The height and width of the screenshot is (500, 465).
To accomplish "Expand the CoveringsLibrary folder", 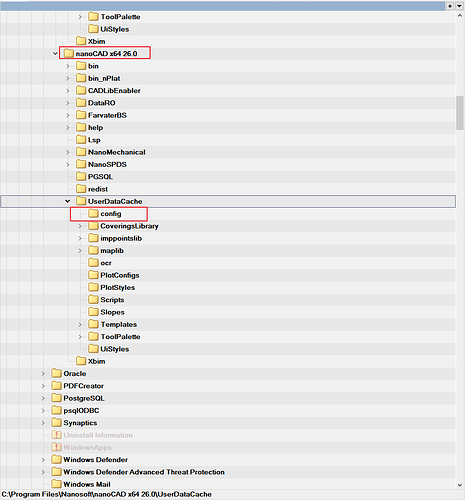I will [80, 226].
